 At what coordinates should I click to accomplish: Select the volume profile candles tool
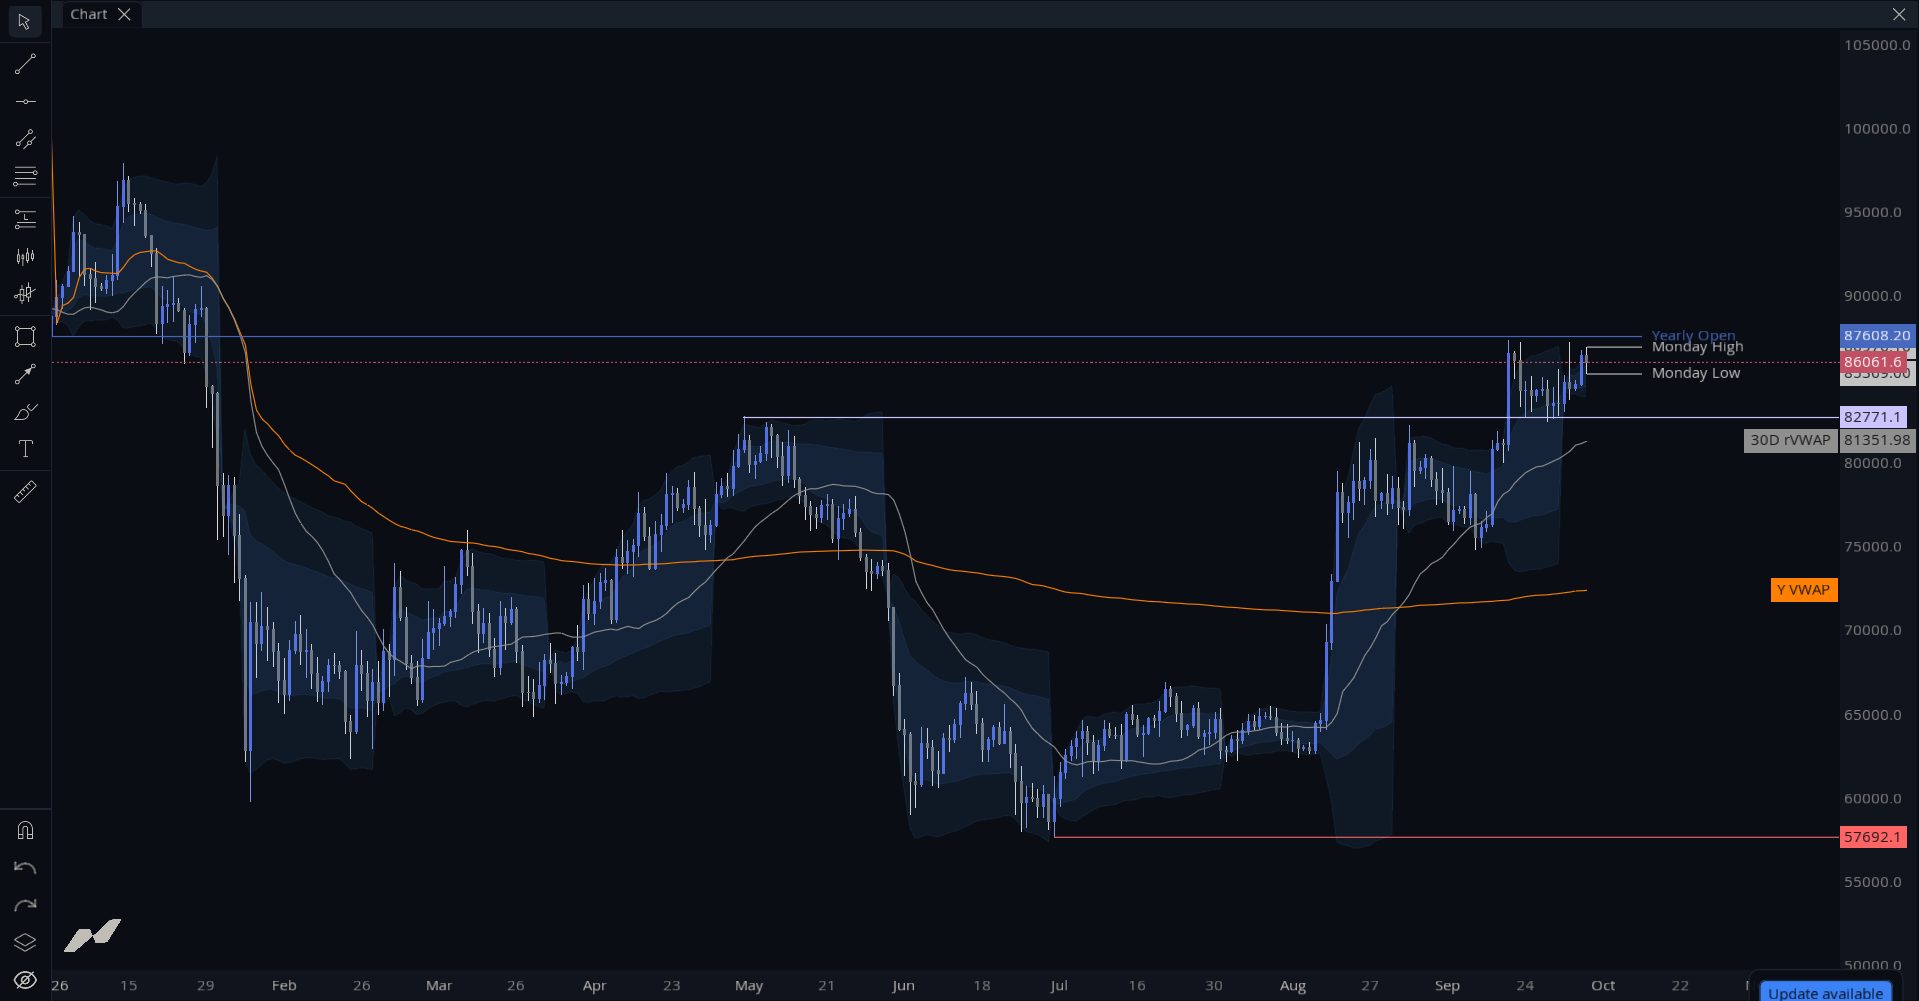coord(25,294)
